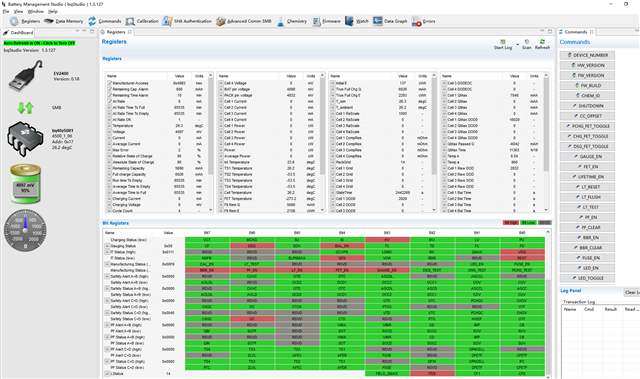The image size is (640, 379).
Task: Toggle the Auto Refresh green banner
Action: tap(39, 43)
